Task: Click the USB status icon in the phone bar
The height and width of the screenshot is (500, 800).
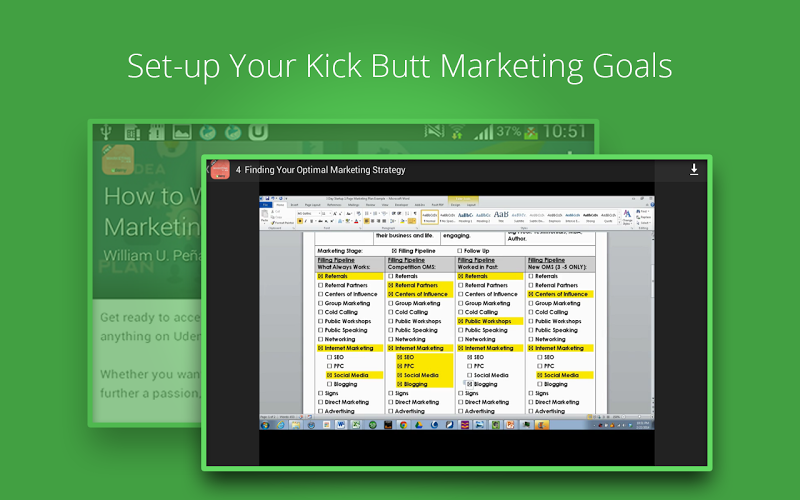Action: coord(107,132)
